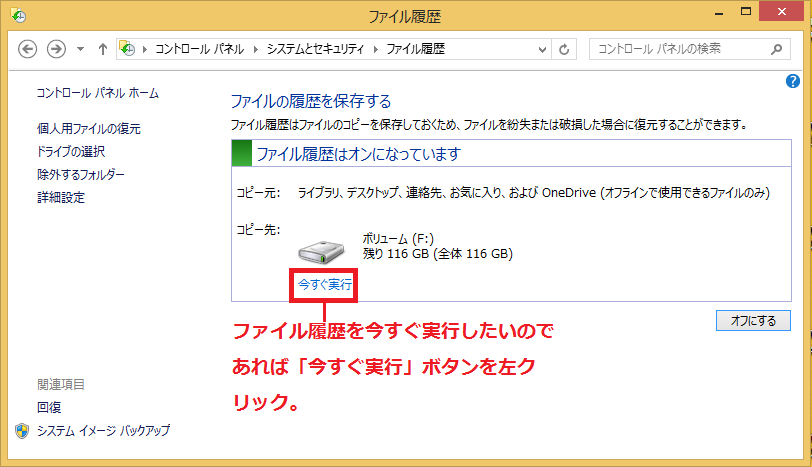812x467 pixels.
Task: Open ドライブの選択 link
Action: (71, 152)
